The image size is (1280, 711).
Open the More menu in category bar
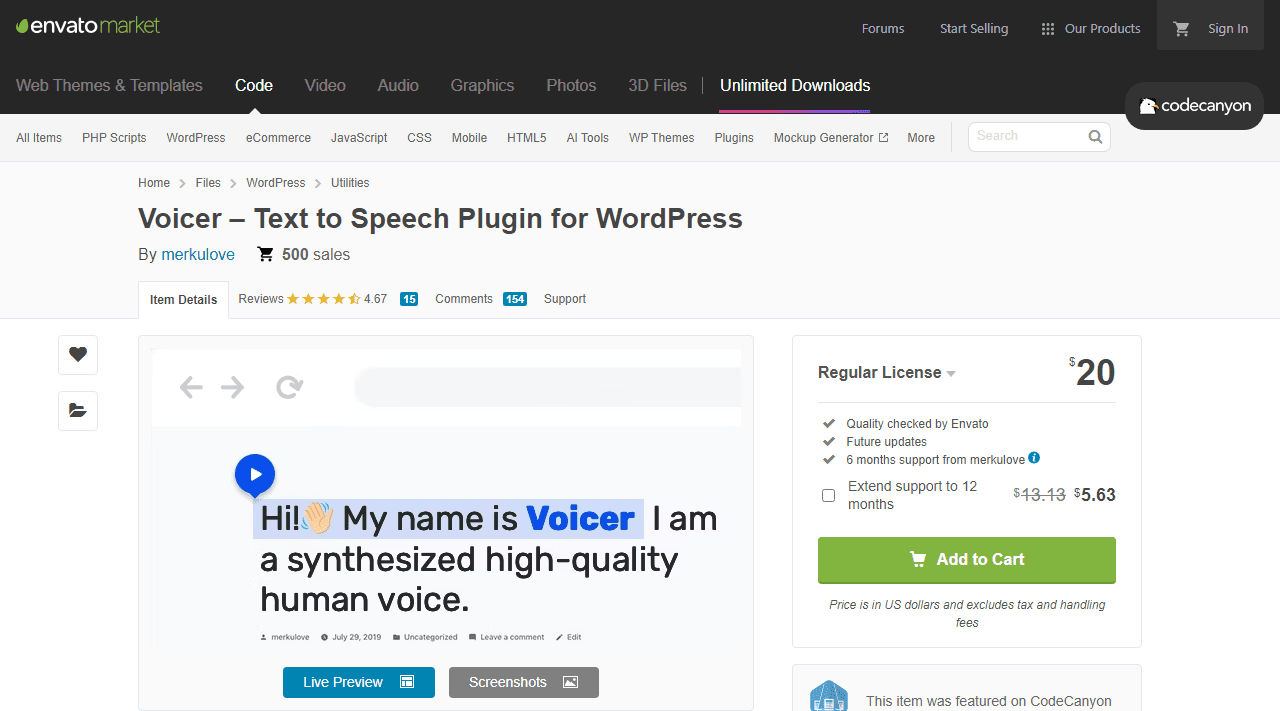click(x=920, y=138)
